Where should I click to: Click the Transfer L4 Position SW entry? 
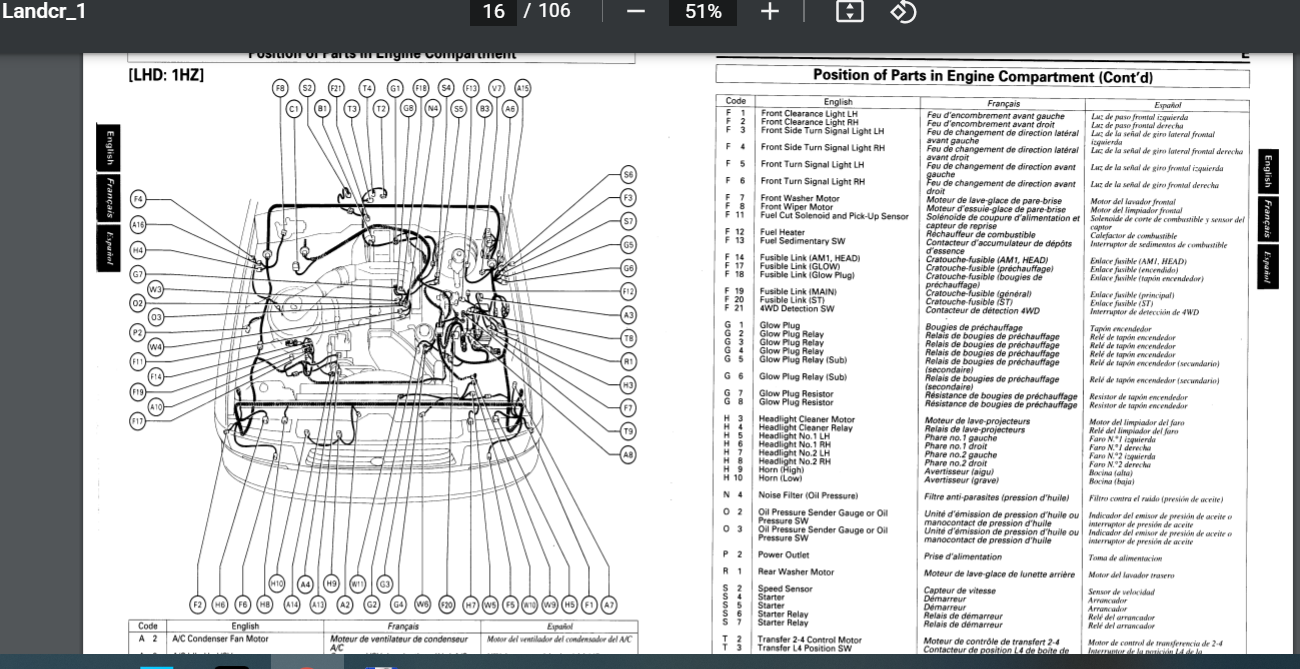tap(807, 648)
